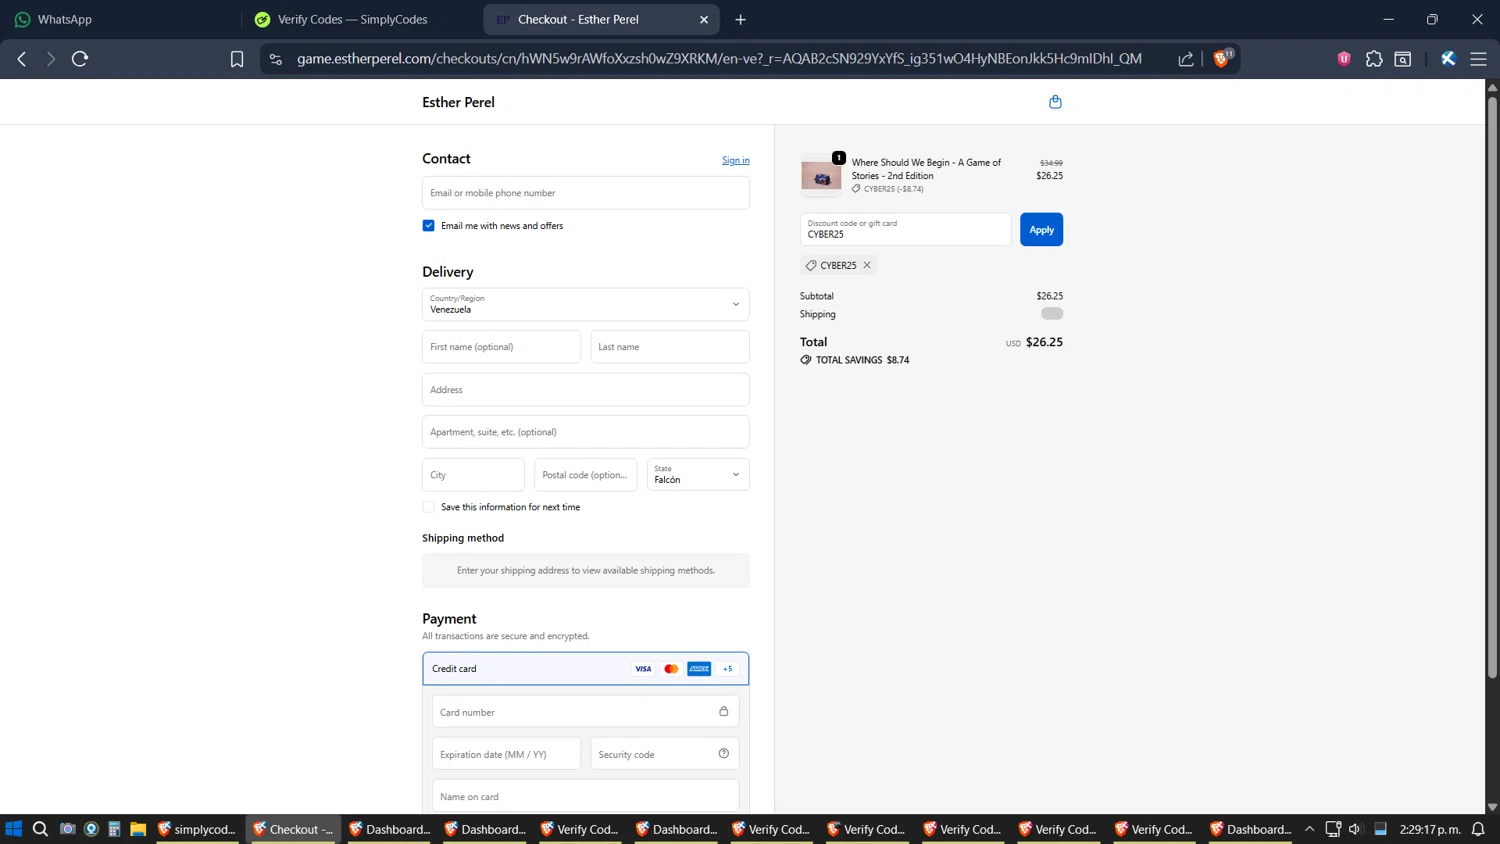Open the Windows Start menu
The width and height of the screenshot is (1500, 844).
[14, 829]
